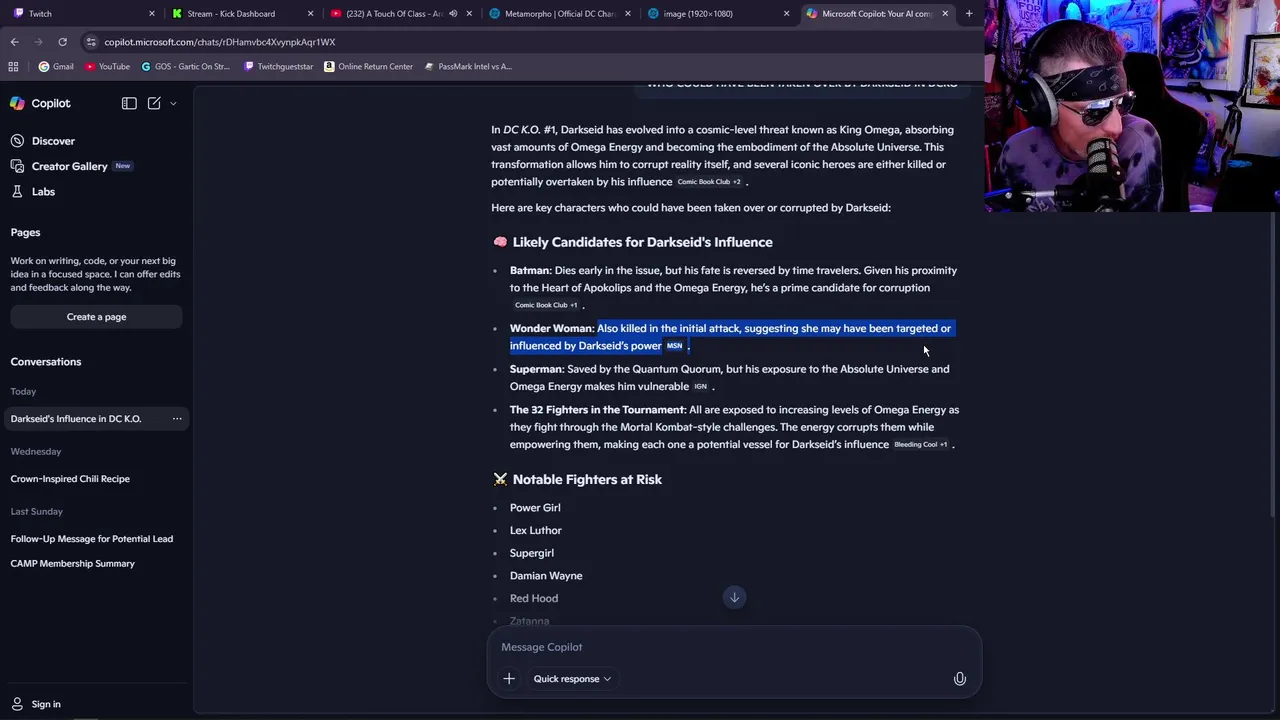The width and height of the screenshot is (1280, 720).
Task: Click the Copilot logo icon in sidebar
Action: tap(17, 103)
